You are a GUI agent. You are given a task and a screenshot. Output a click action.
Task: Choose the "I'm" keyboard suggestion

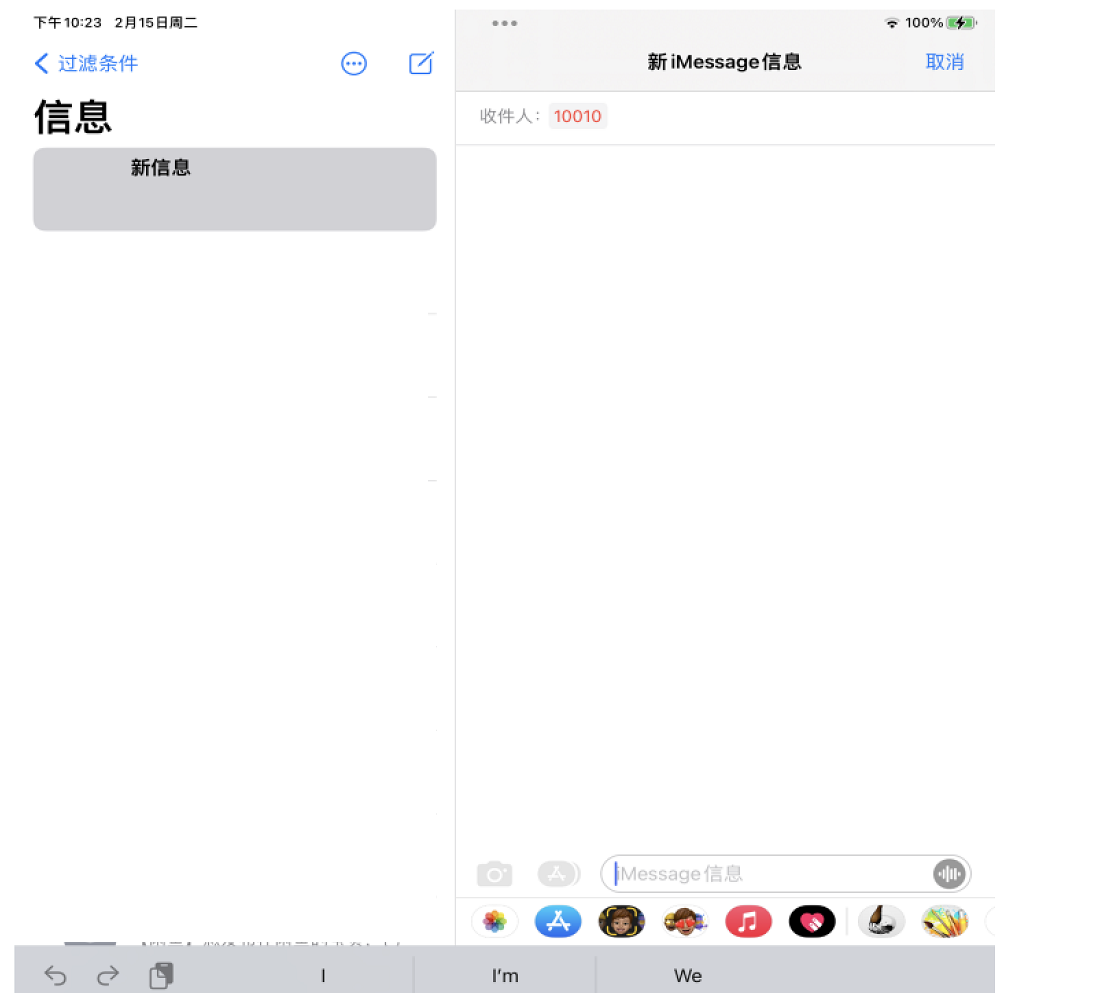coord(505,975)
